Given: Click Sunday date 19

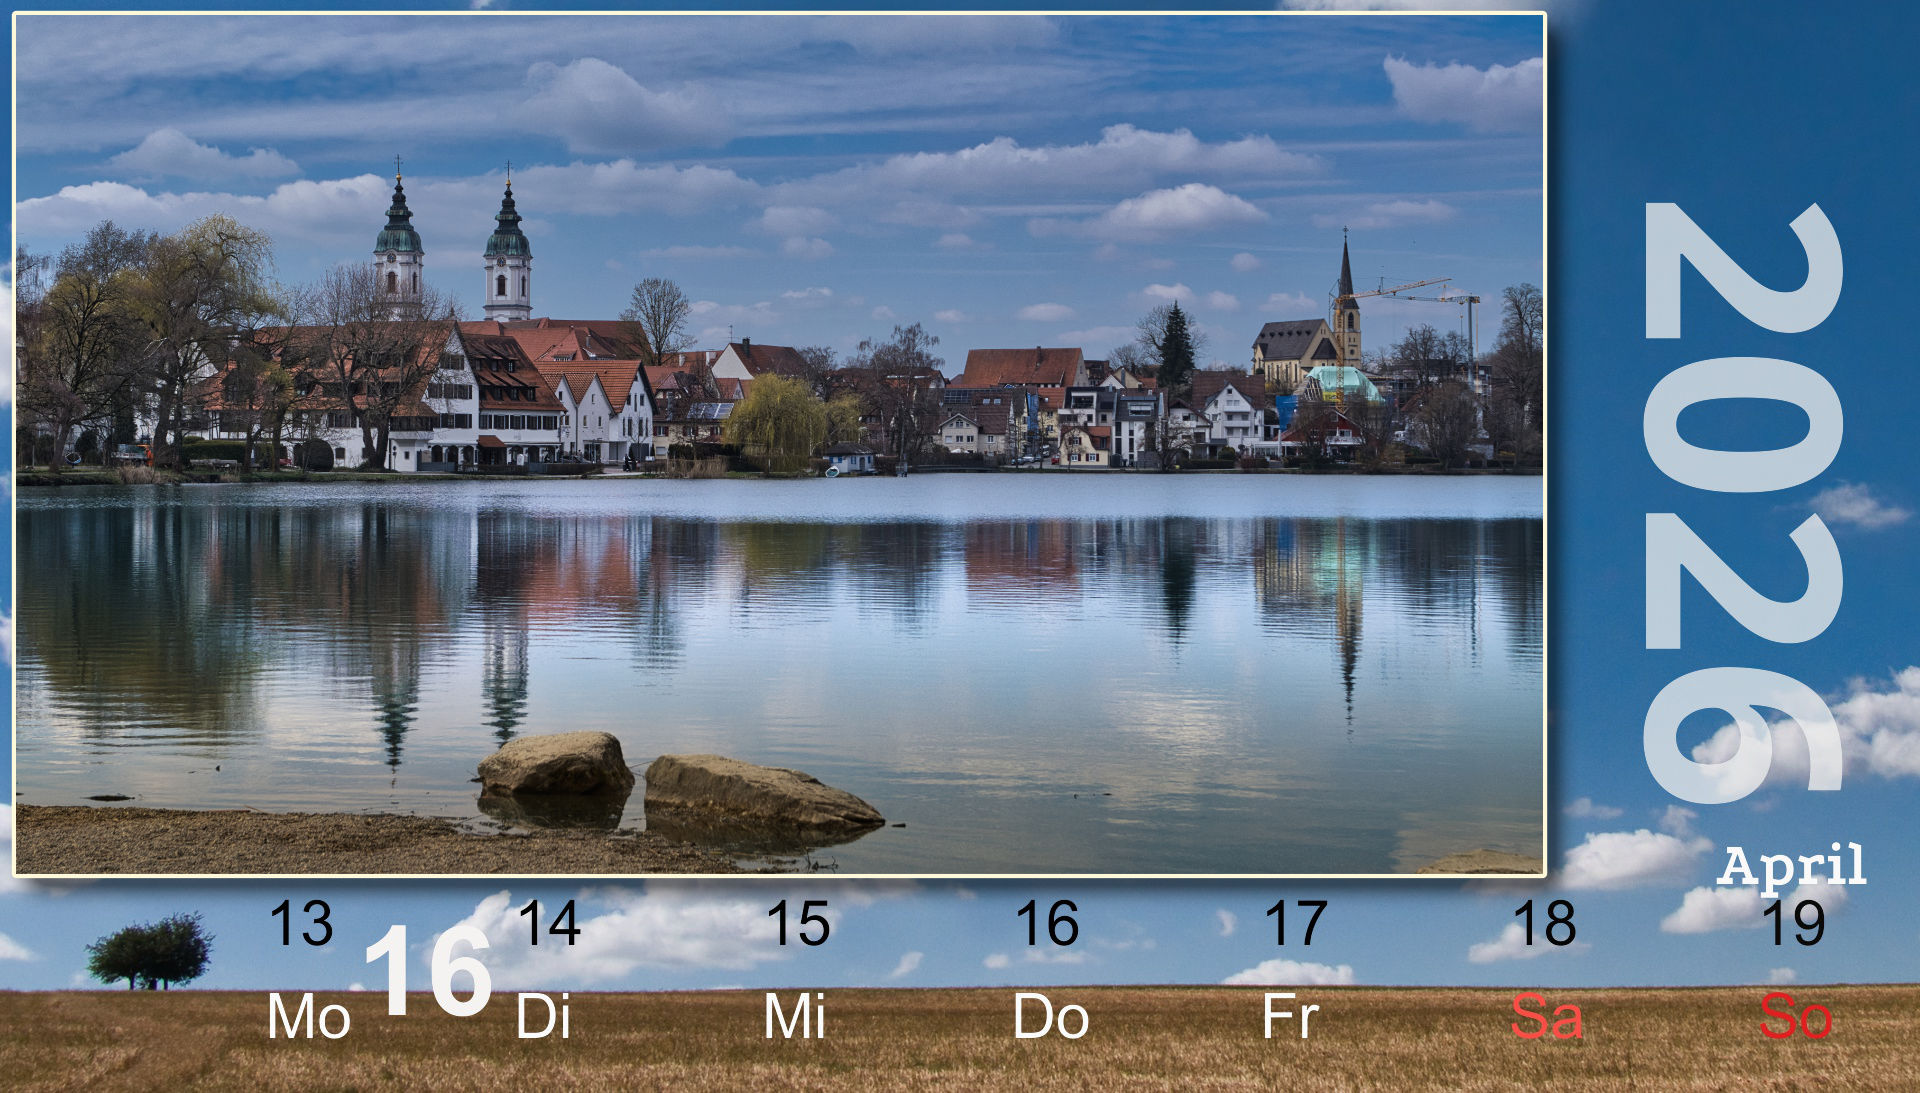Looking at the screenshot, I should 1793,923.
